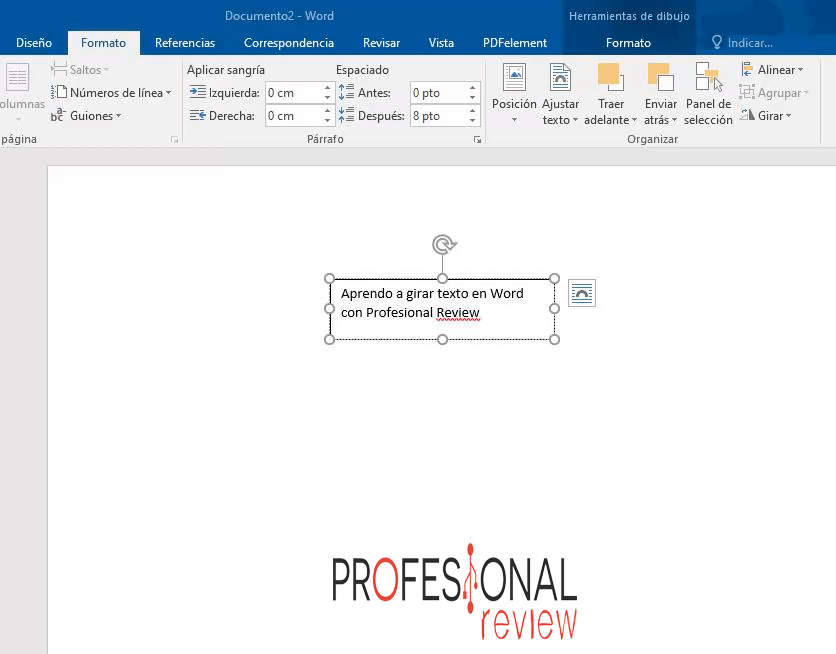Click the text box rotation handle
The image size is (836, 654).
pos(444,245)
